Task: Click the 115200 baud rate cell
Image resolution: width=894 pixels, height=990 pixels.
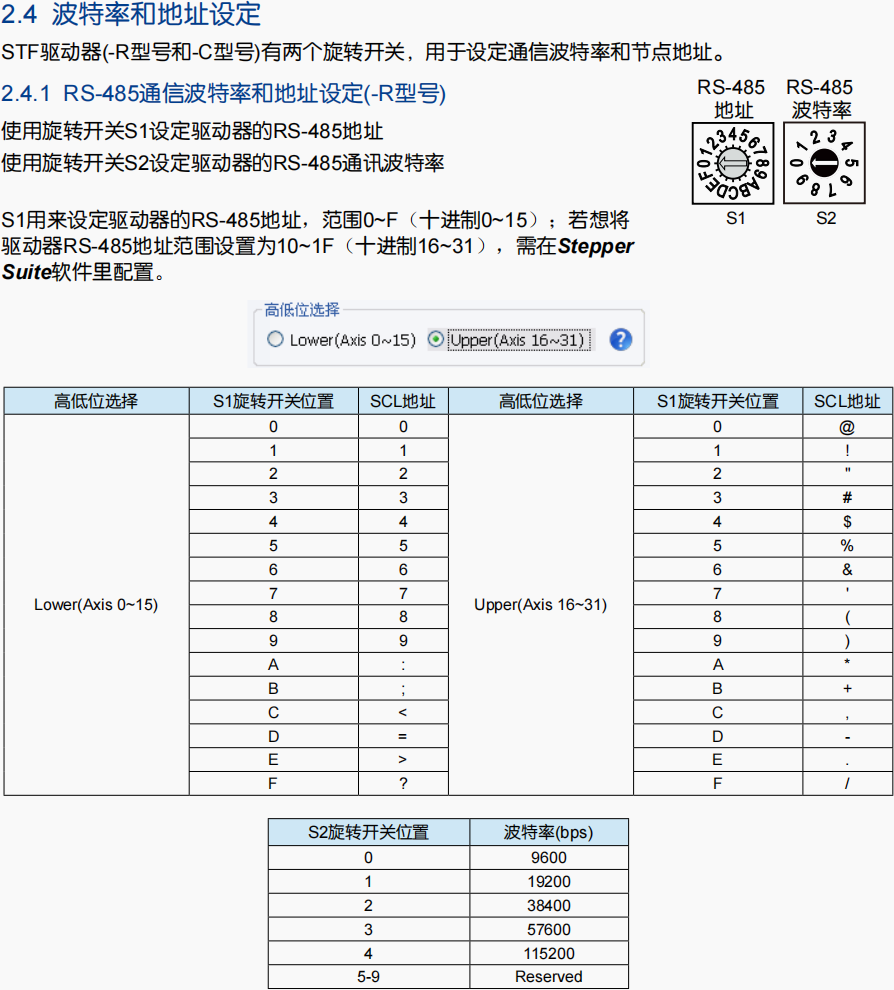Action: [x=549, y=953]
